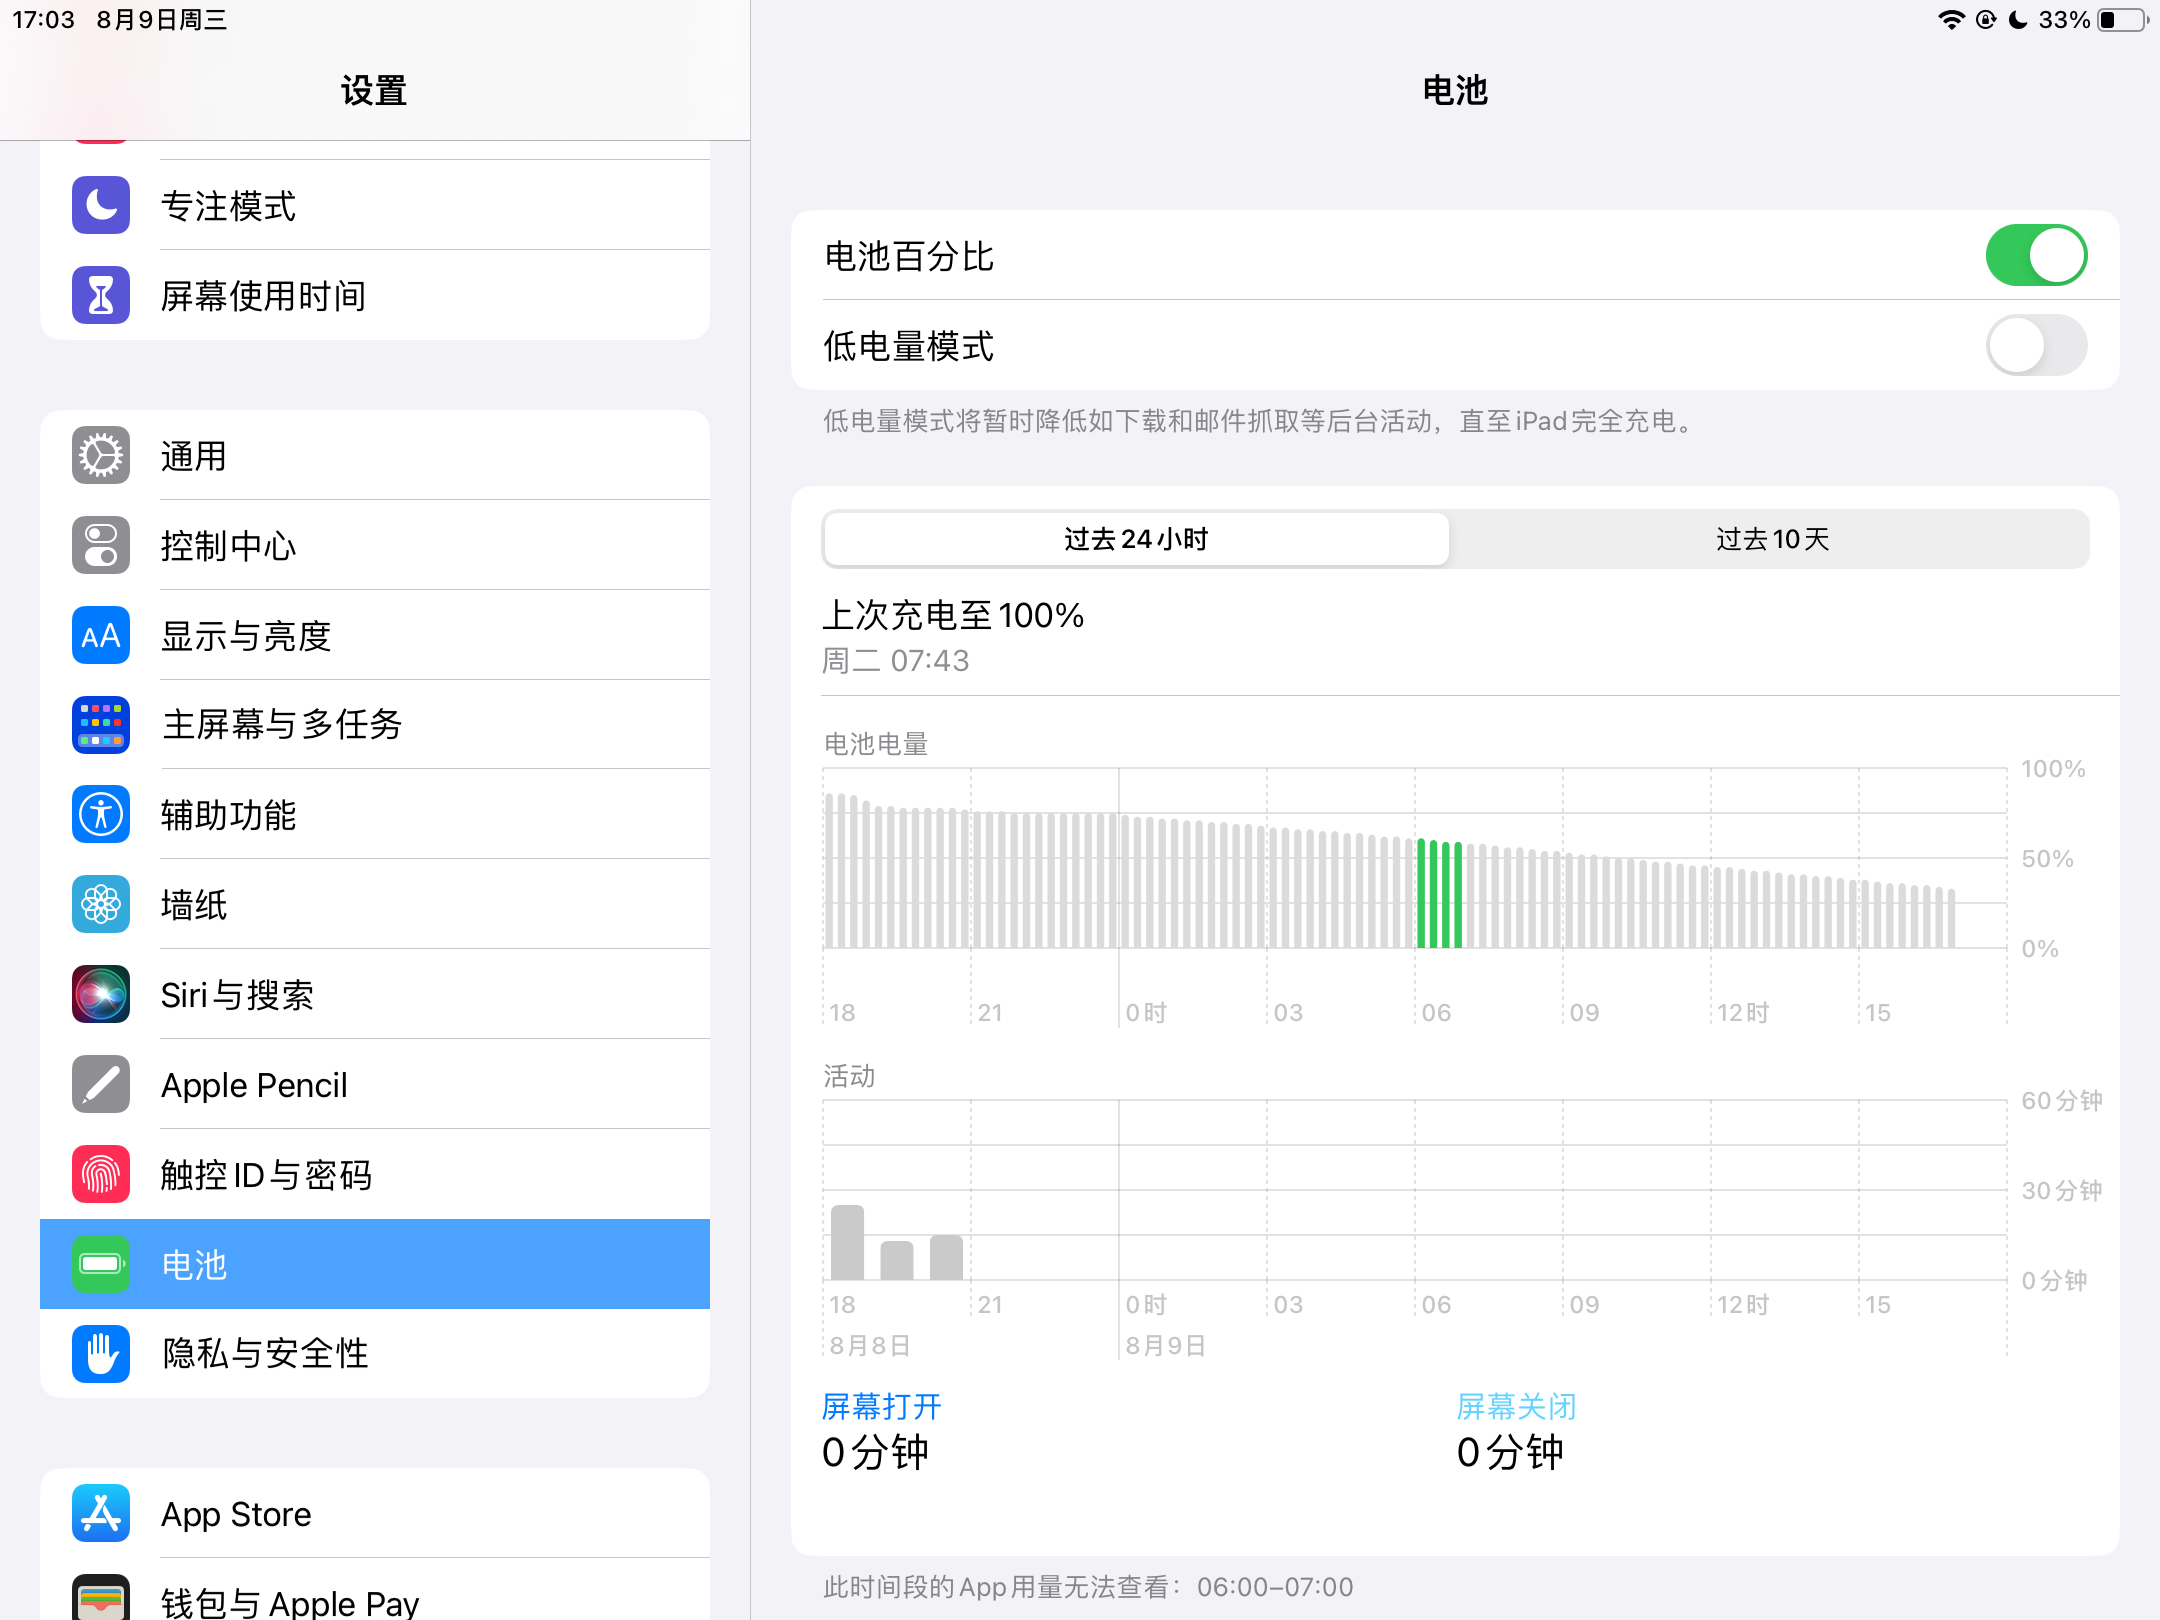Screen dimensions: 2160x1620
Task: Open the Wallpaper flower icon
Action: pyautogui.click(x=101, y=904)
